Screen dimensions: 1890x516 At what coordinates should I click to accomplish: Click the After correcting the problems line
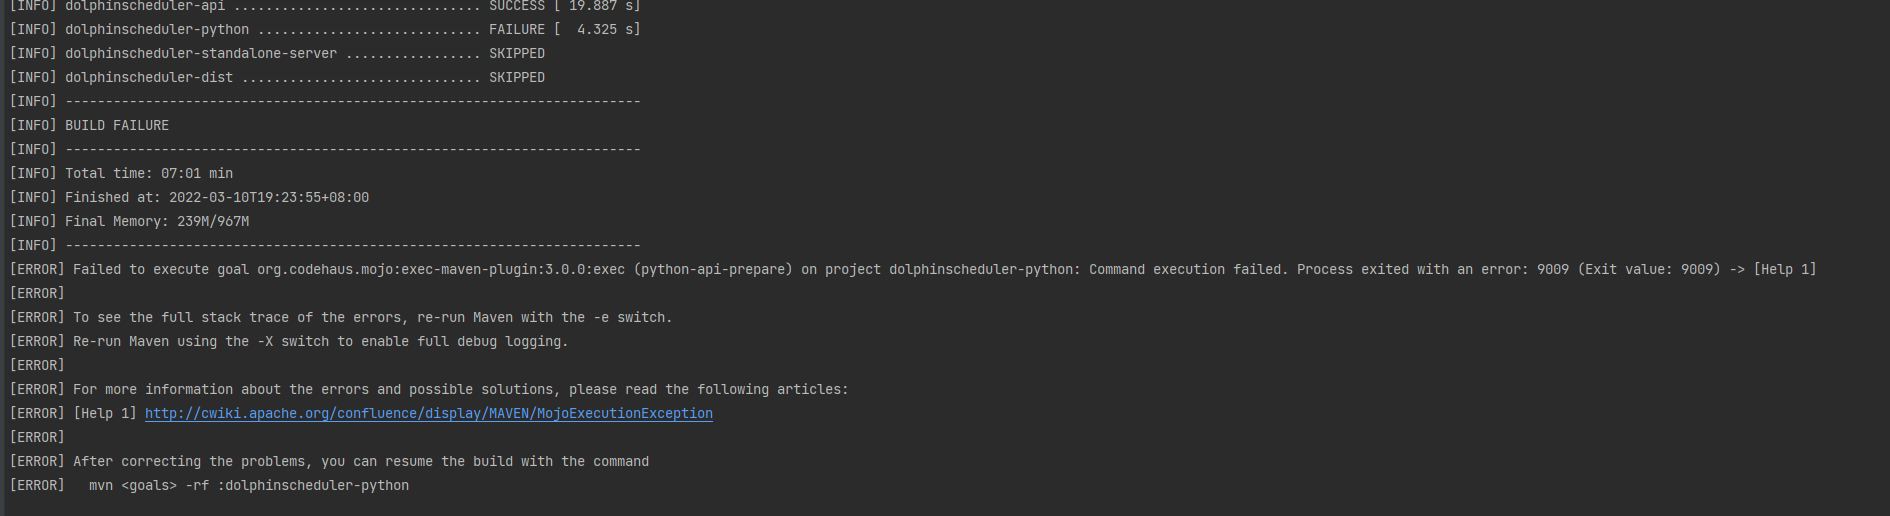tap(361, 462)
